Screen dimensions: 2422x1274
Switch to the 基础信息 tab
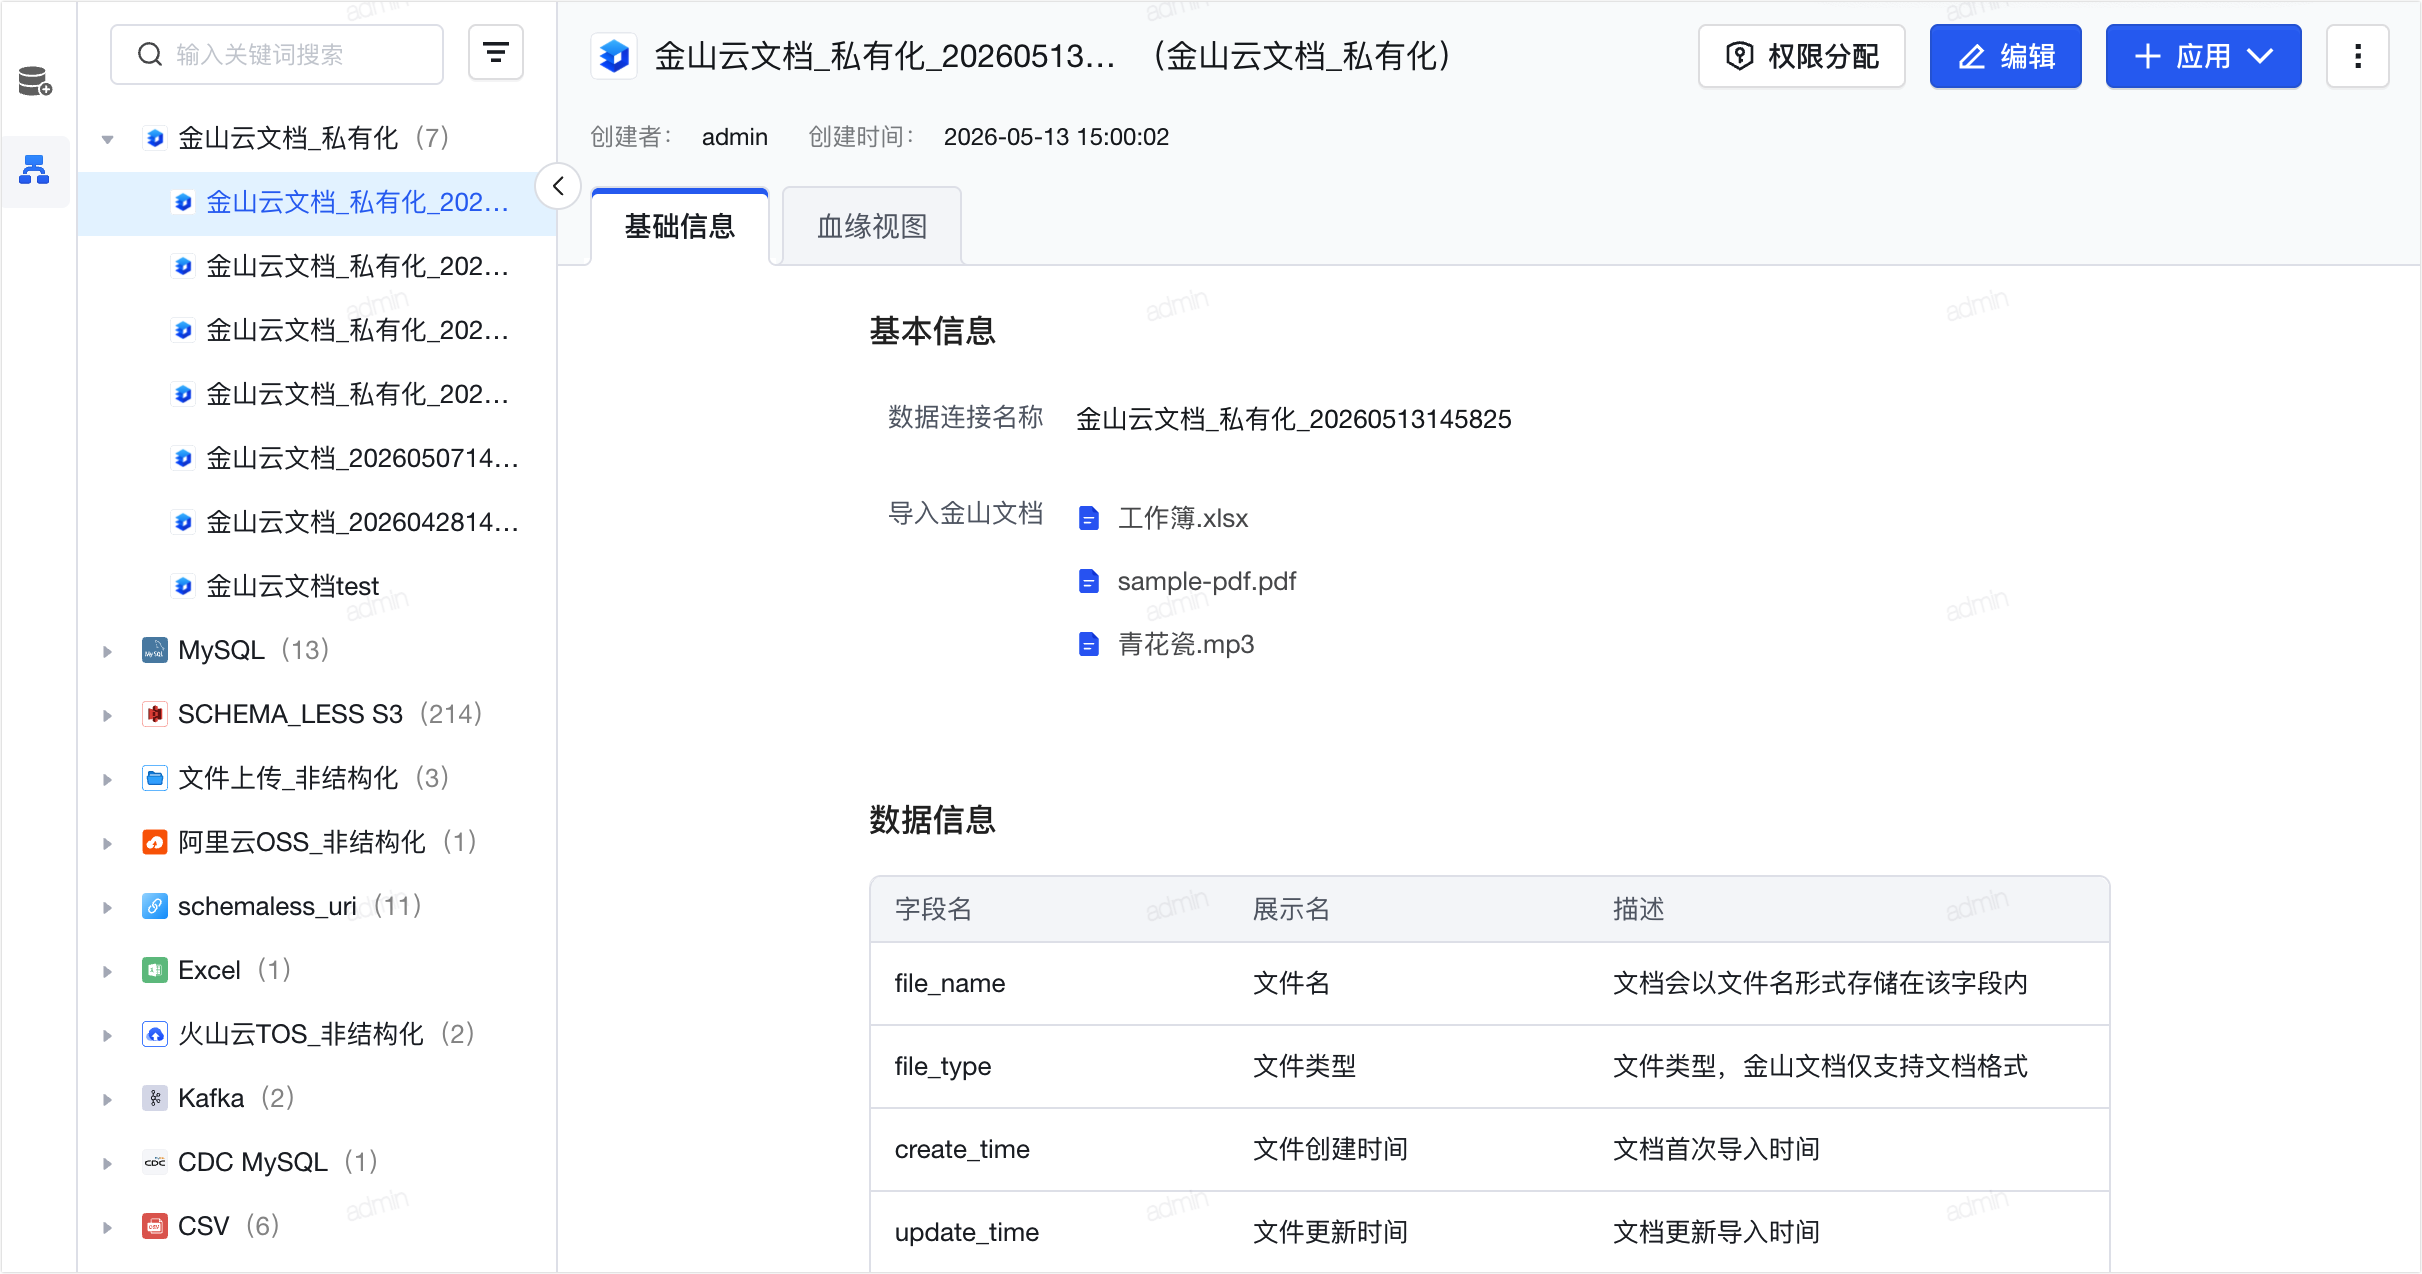click(x=680, y=226)
